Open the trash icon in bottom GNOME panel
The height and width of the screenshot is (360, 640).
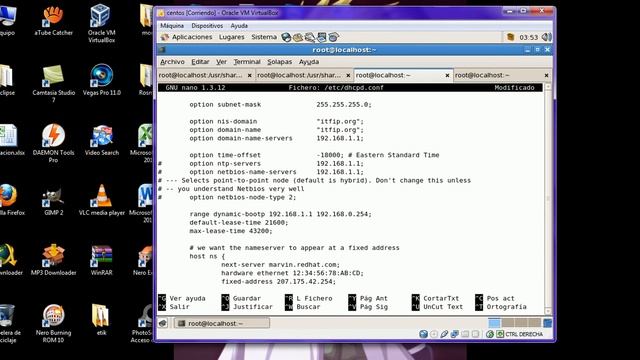548,323
